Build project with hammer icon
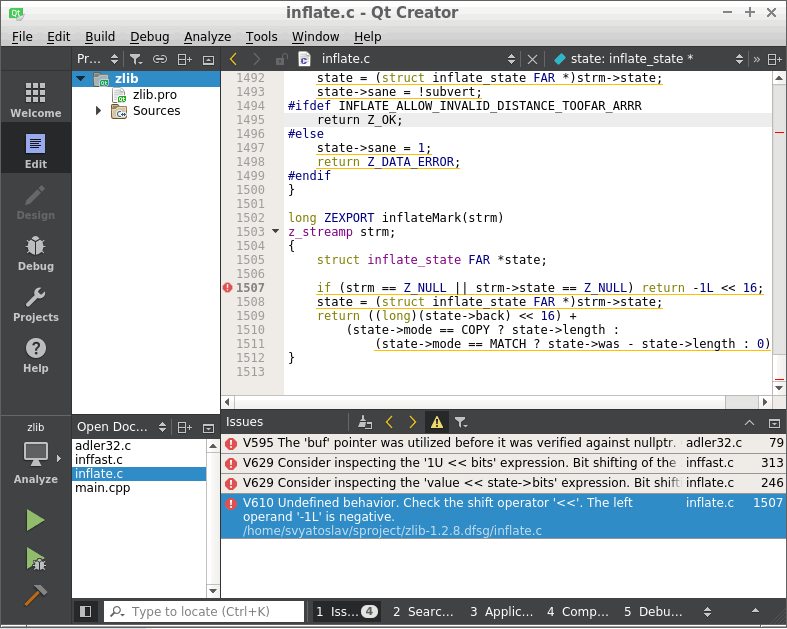This screenshot has height=629, width=787. tap(35, 595)
